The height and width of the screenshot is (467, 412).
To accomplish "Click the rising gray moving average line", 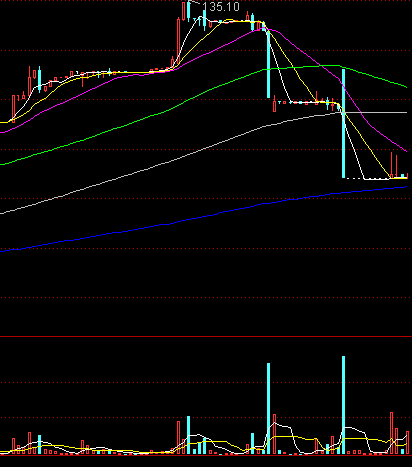I will pyautogui.click(x=167, y=162).
